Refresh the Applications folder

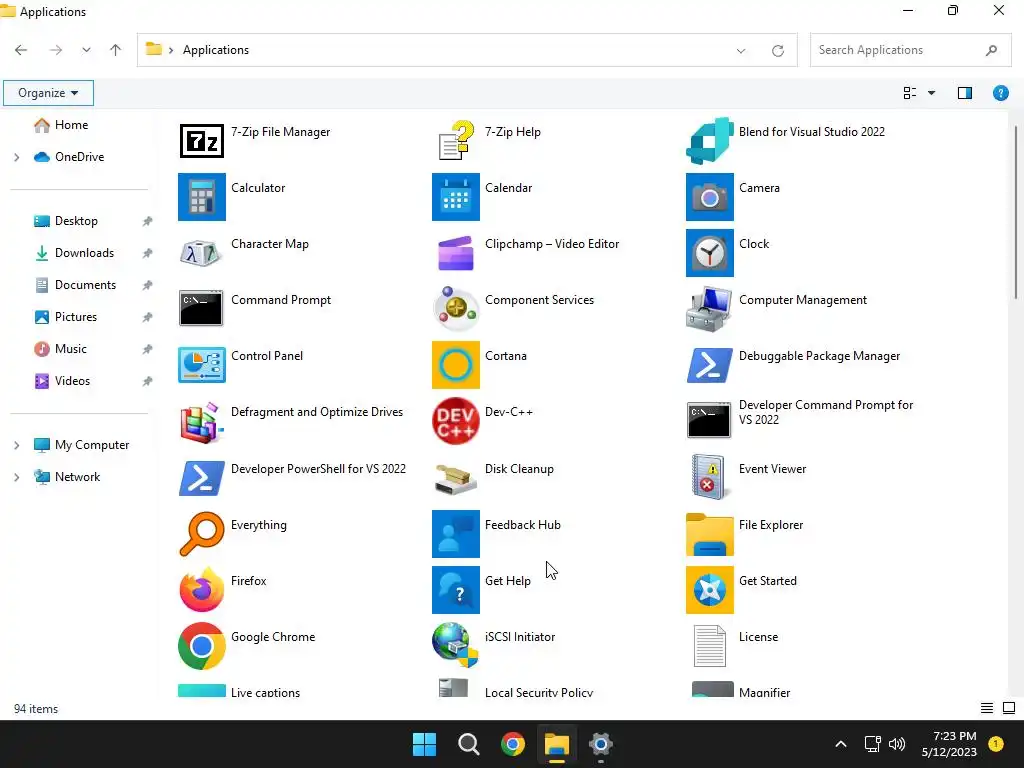(x=777, y=50)
